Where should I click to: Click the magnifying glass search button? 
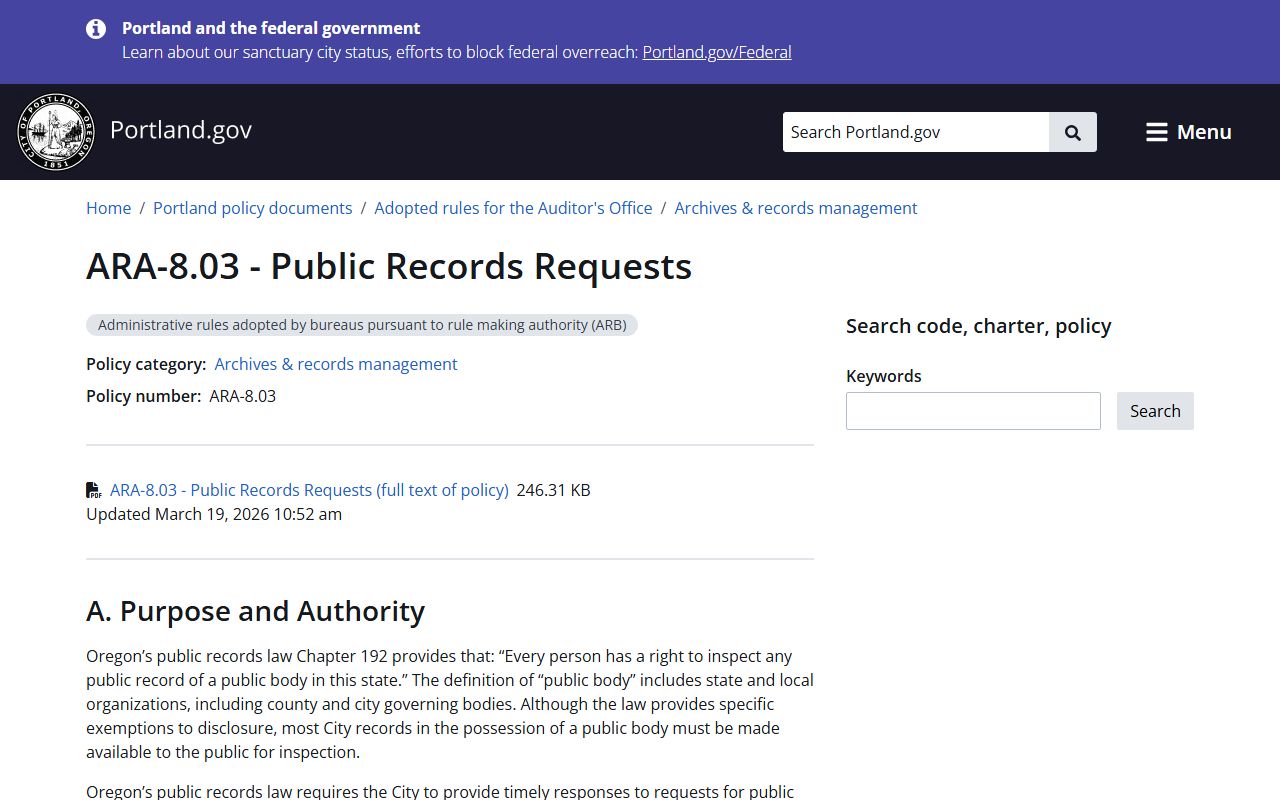click(x=1073, y=132)
